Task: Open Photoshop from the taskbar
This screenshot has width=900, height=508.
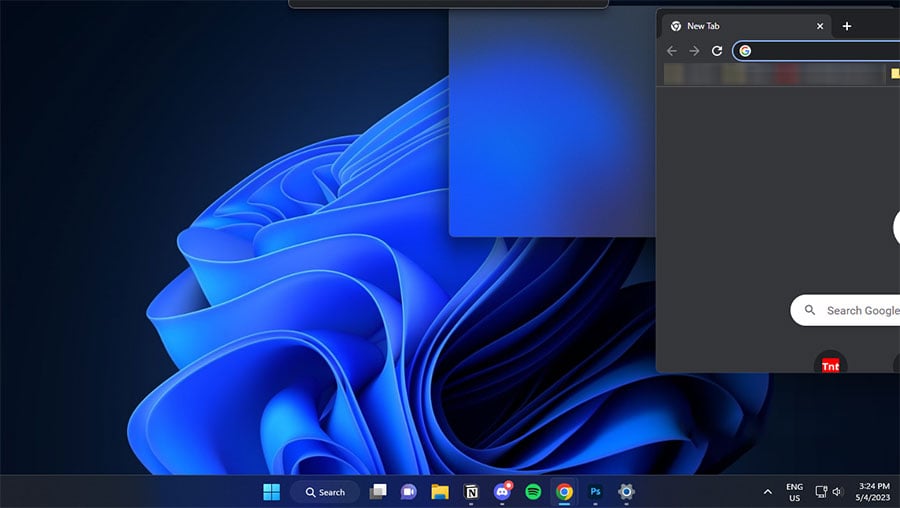Action: pyautogui.click(x=595, y=492)
